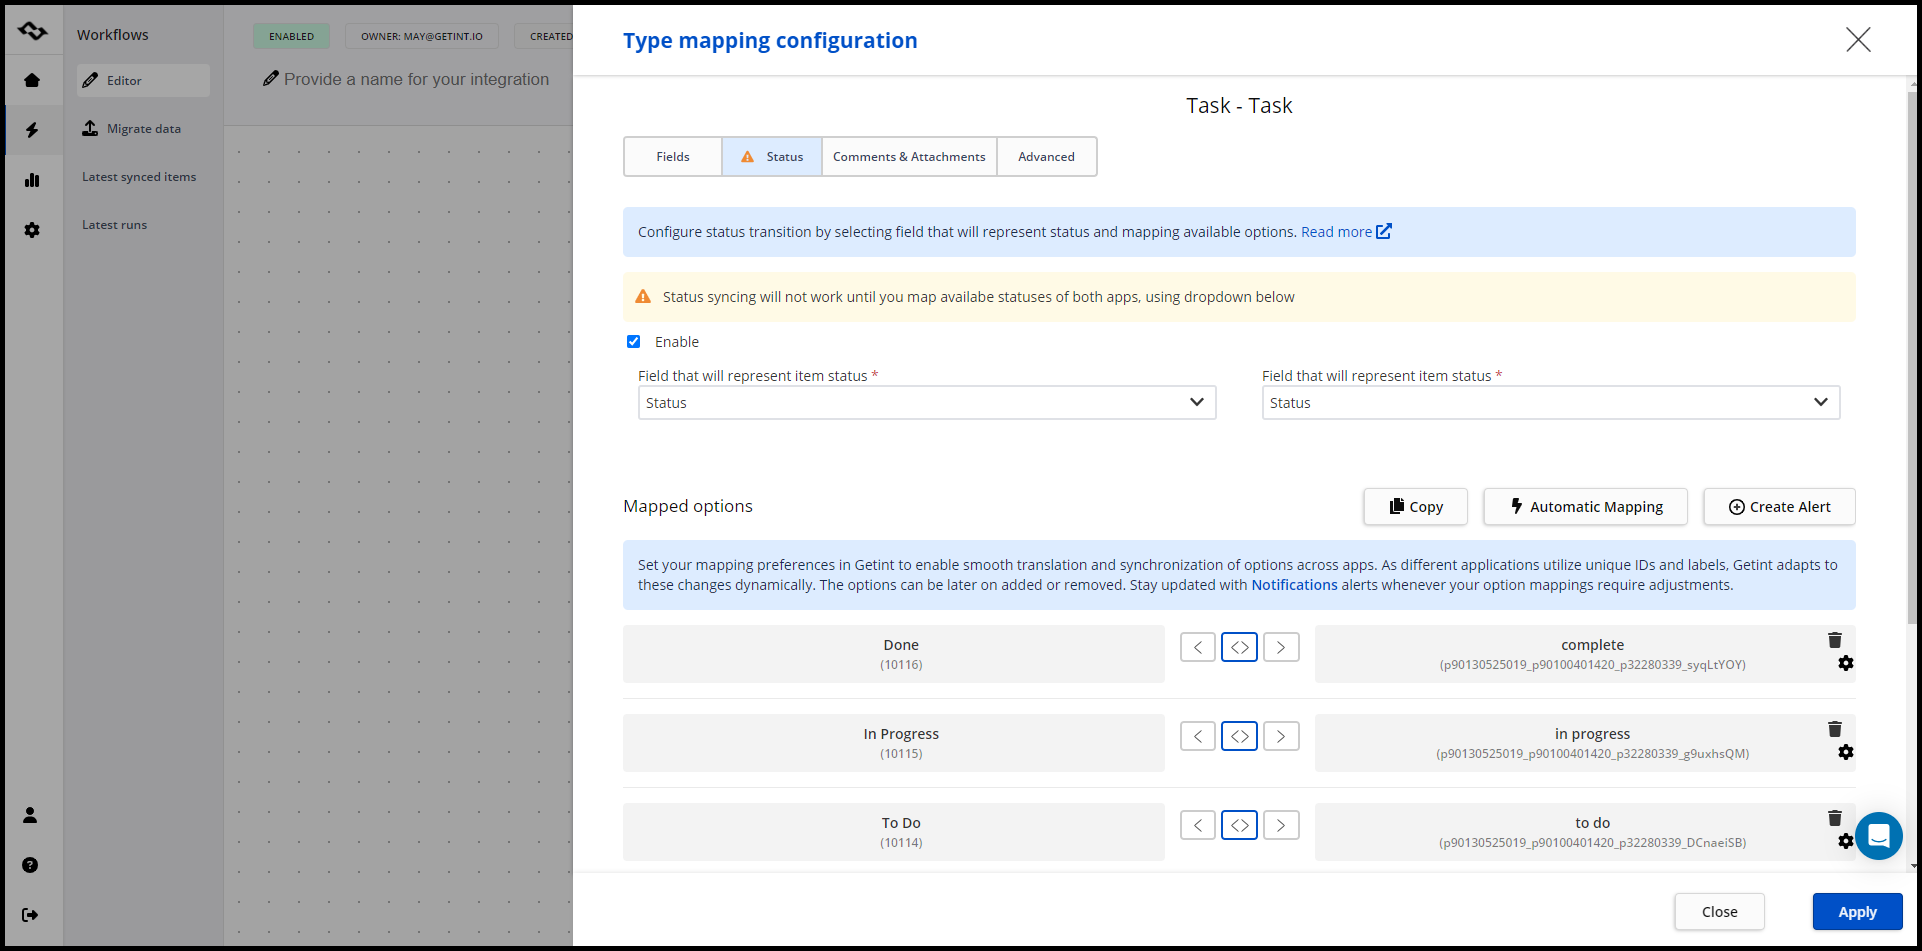
Task: Open the chat support bubble
Action: coord(1878,835)
